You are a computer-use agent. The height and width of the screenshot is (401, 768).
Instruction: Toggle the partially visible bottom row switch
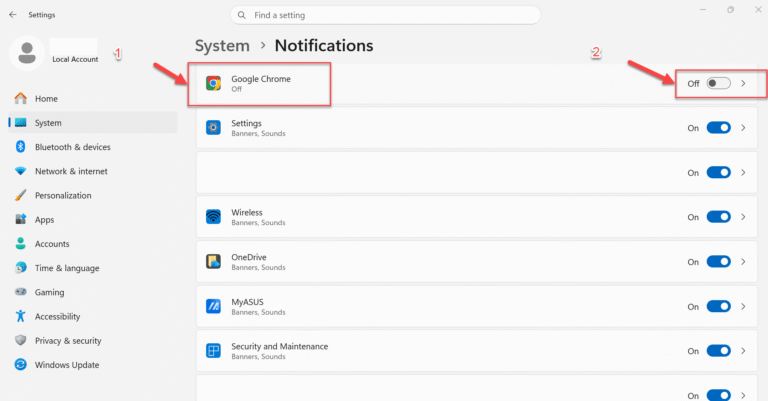click(x=719, y=395)
